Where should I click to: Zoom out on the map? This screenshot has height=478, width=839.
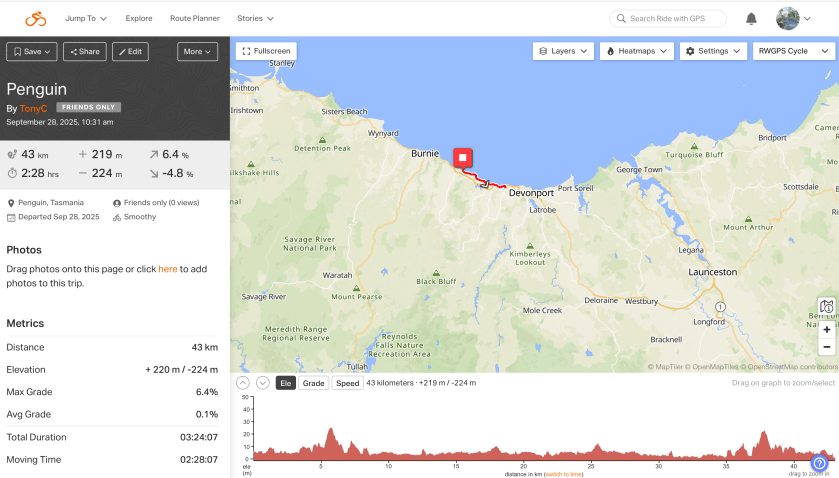(x=826, y=347)
